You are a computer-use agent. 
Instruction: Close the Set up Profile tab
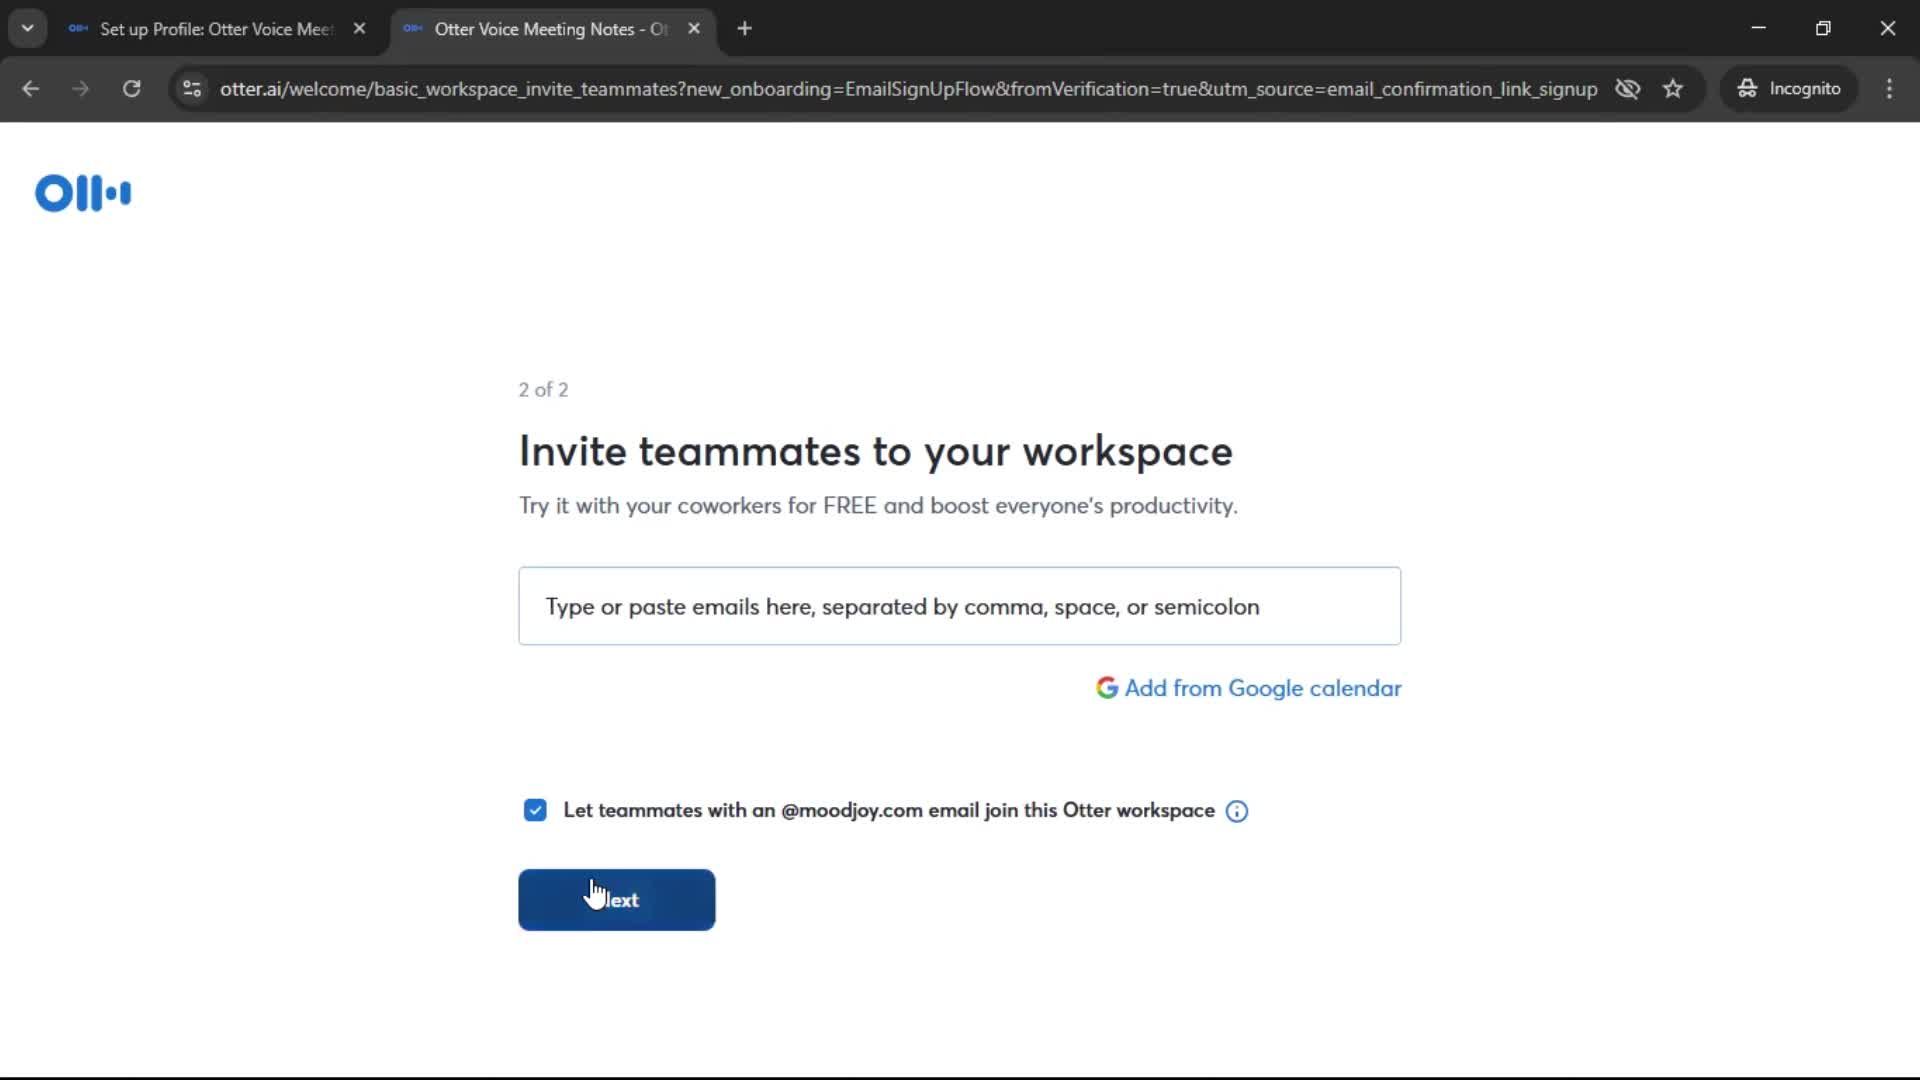(359, 29)
